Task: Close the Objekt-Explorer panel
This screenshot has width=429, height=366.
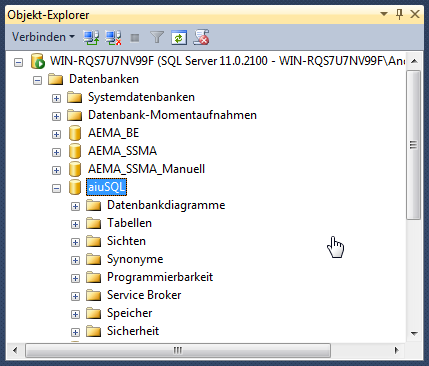Action: (x=415, y=14)
